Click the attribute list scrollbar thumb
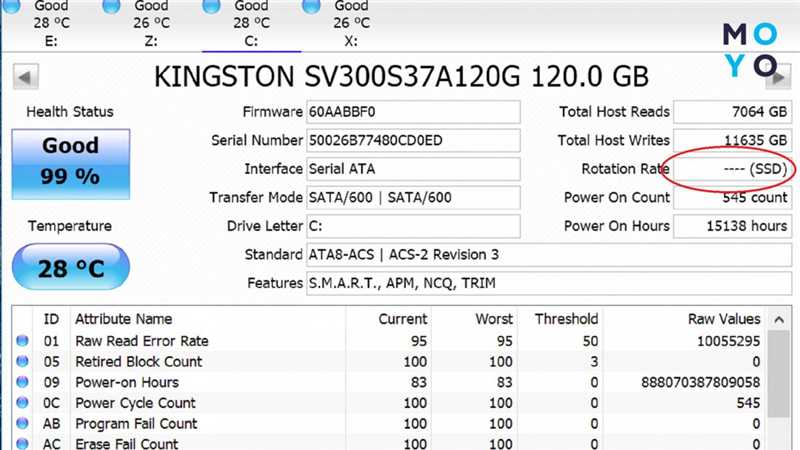Image resolution: width=800 pixels, height=450 pixels. pos(779,374)
